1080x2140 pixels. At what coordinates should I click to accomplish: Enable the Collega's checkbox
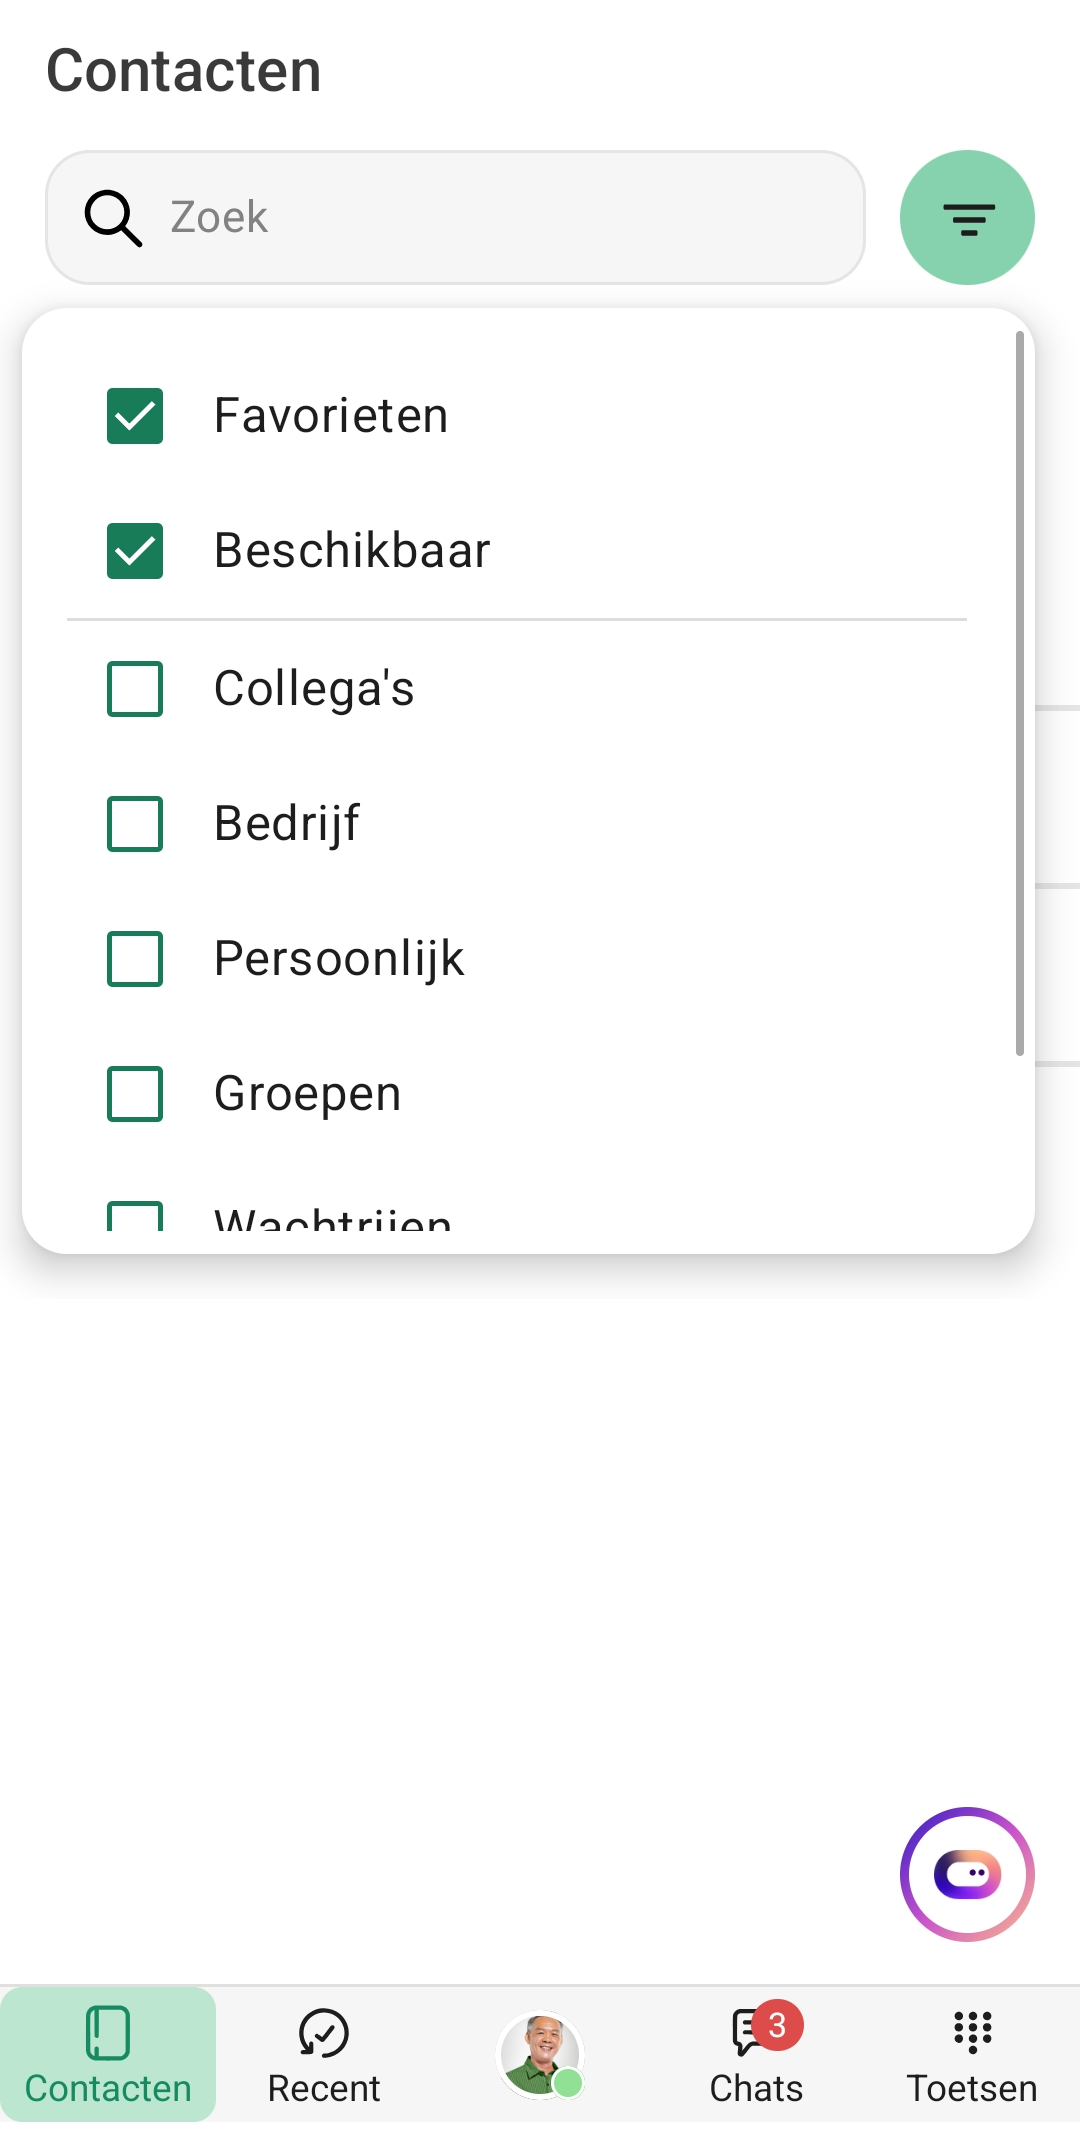[135, 689]
